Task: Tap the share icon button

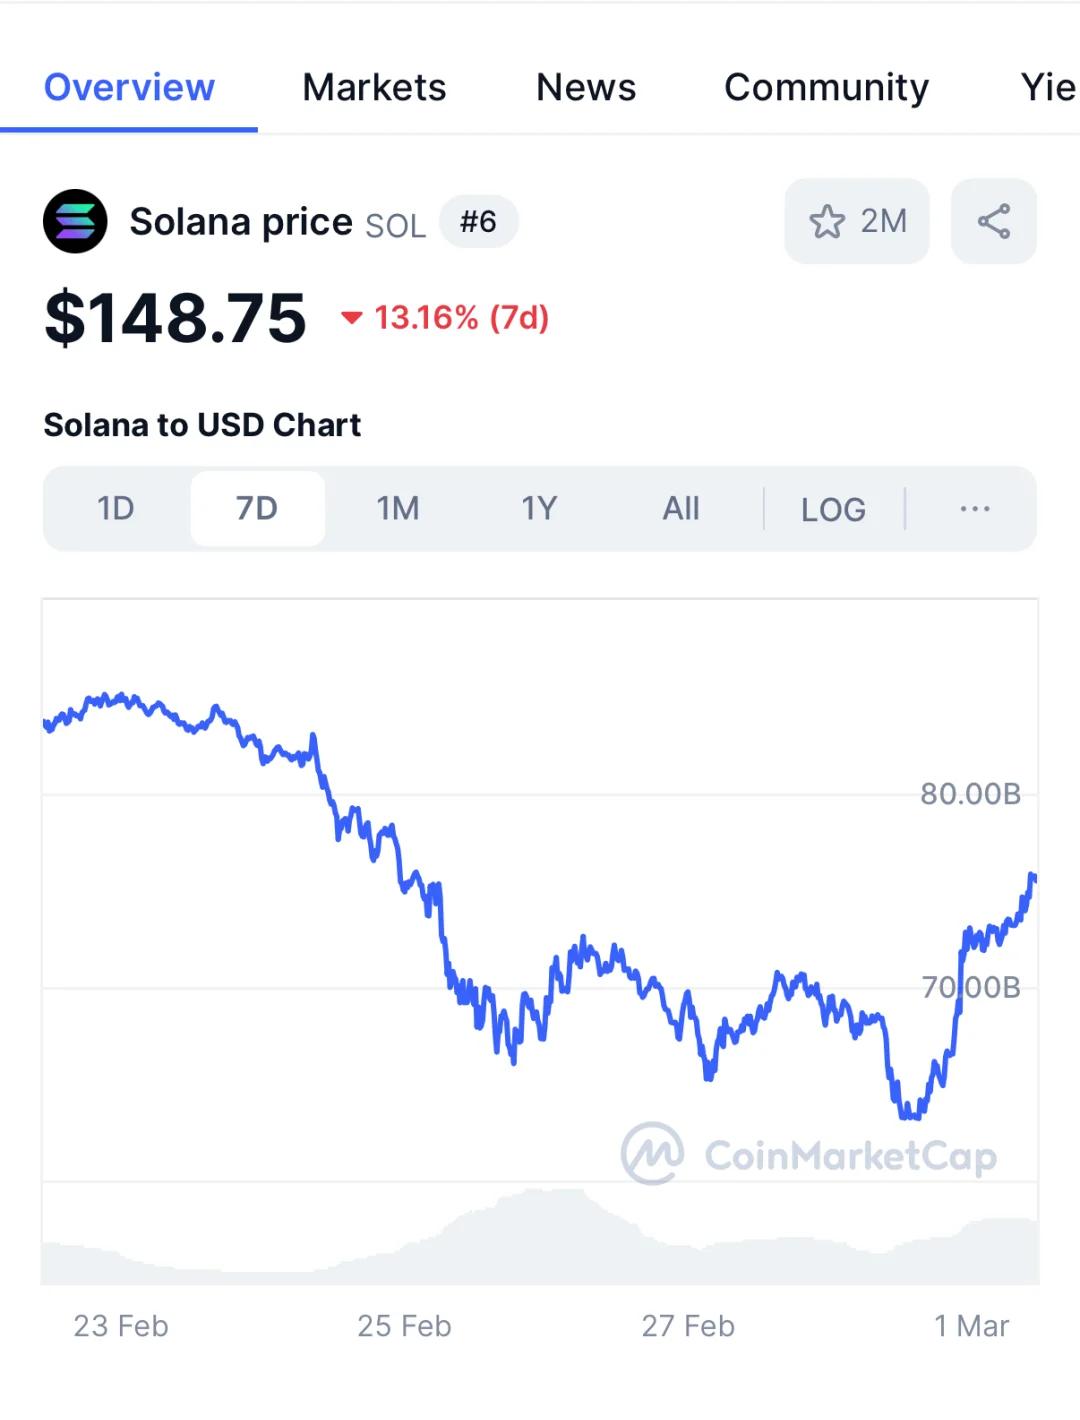Action: [x=993, y=221]
